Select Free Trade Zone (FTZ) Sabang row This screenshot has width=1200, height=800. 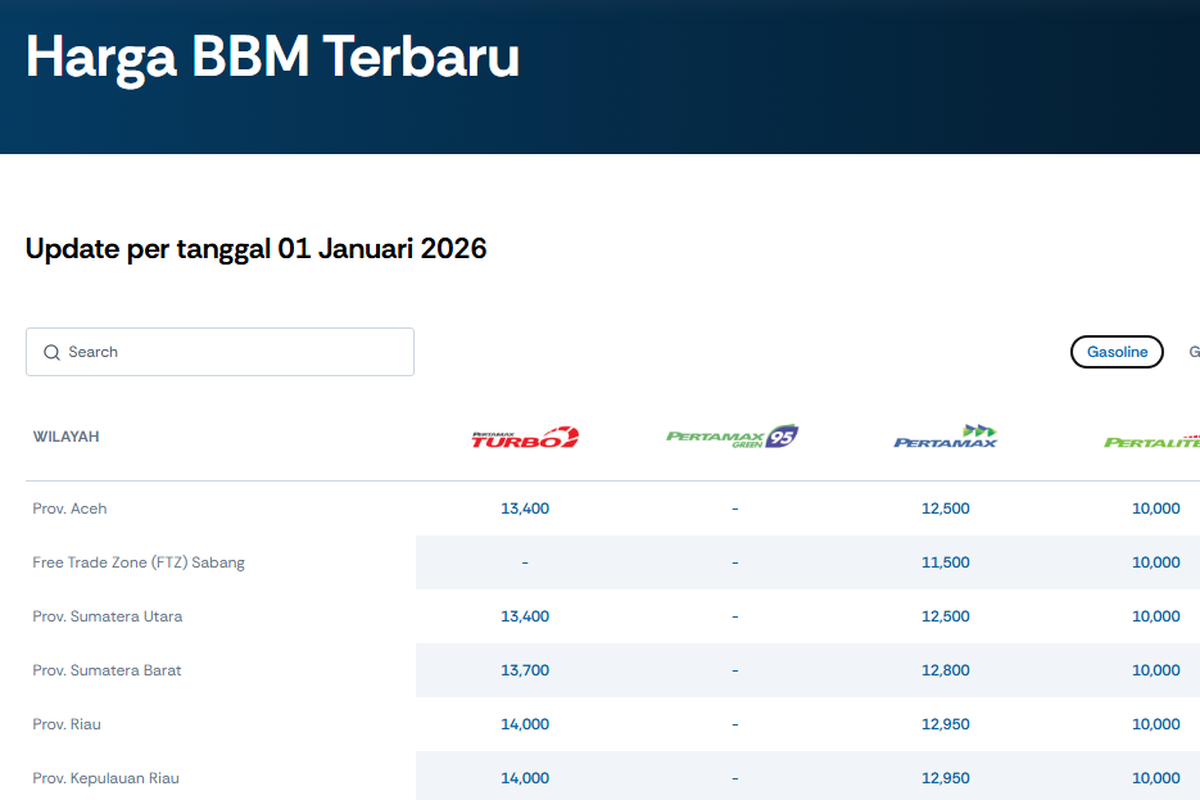(139, 562)
